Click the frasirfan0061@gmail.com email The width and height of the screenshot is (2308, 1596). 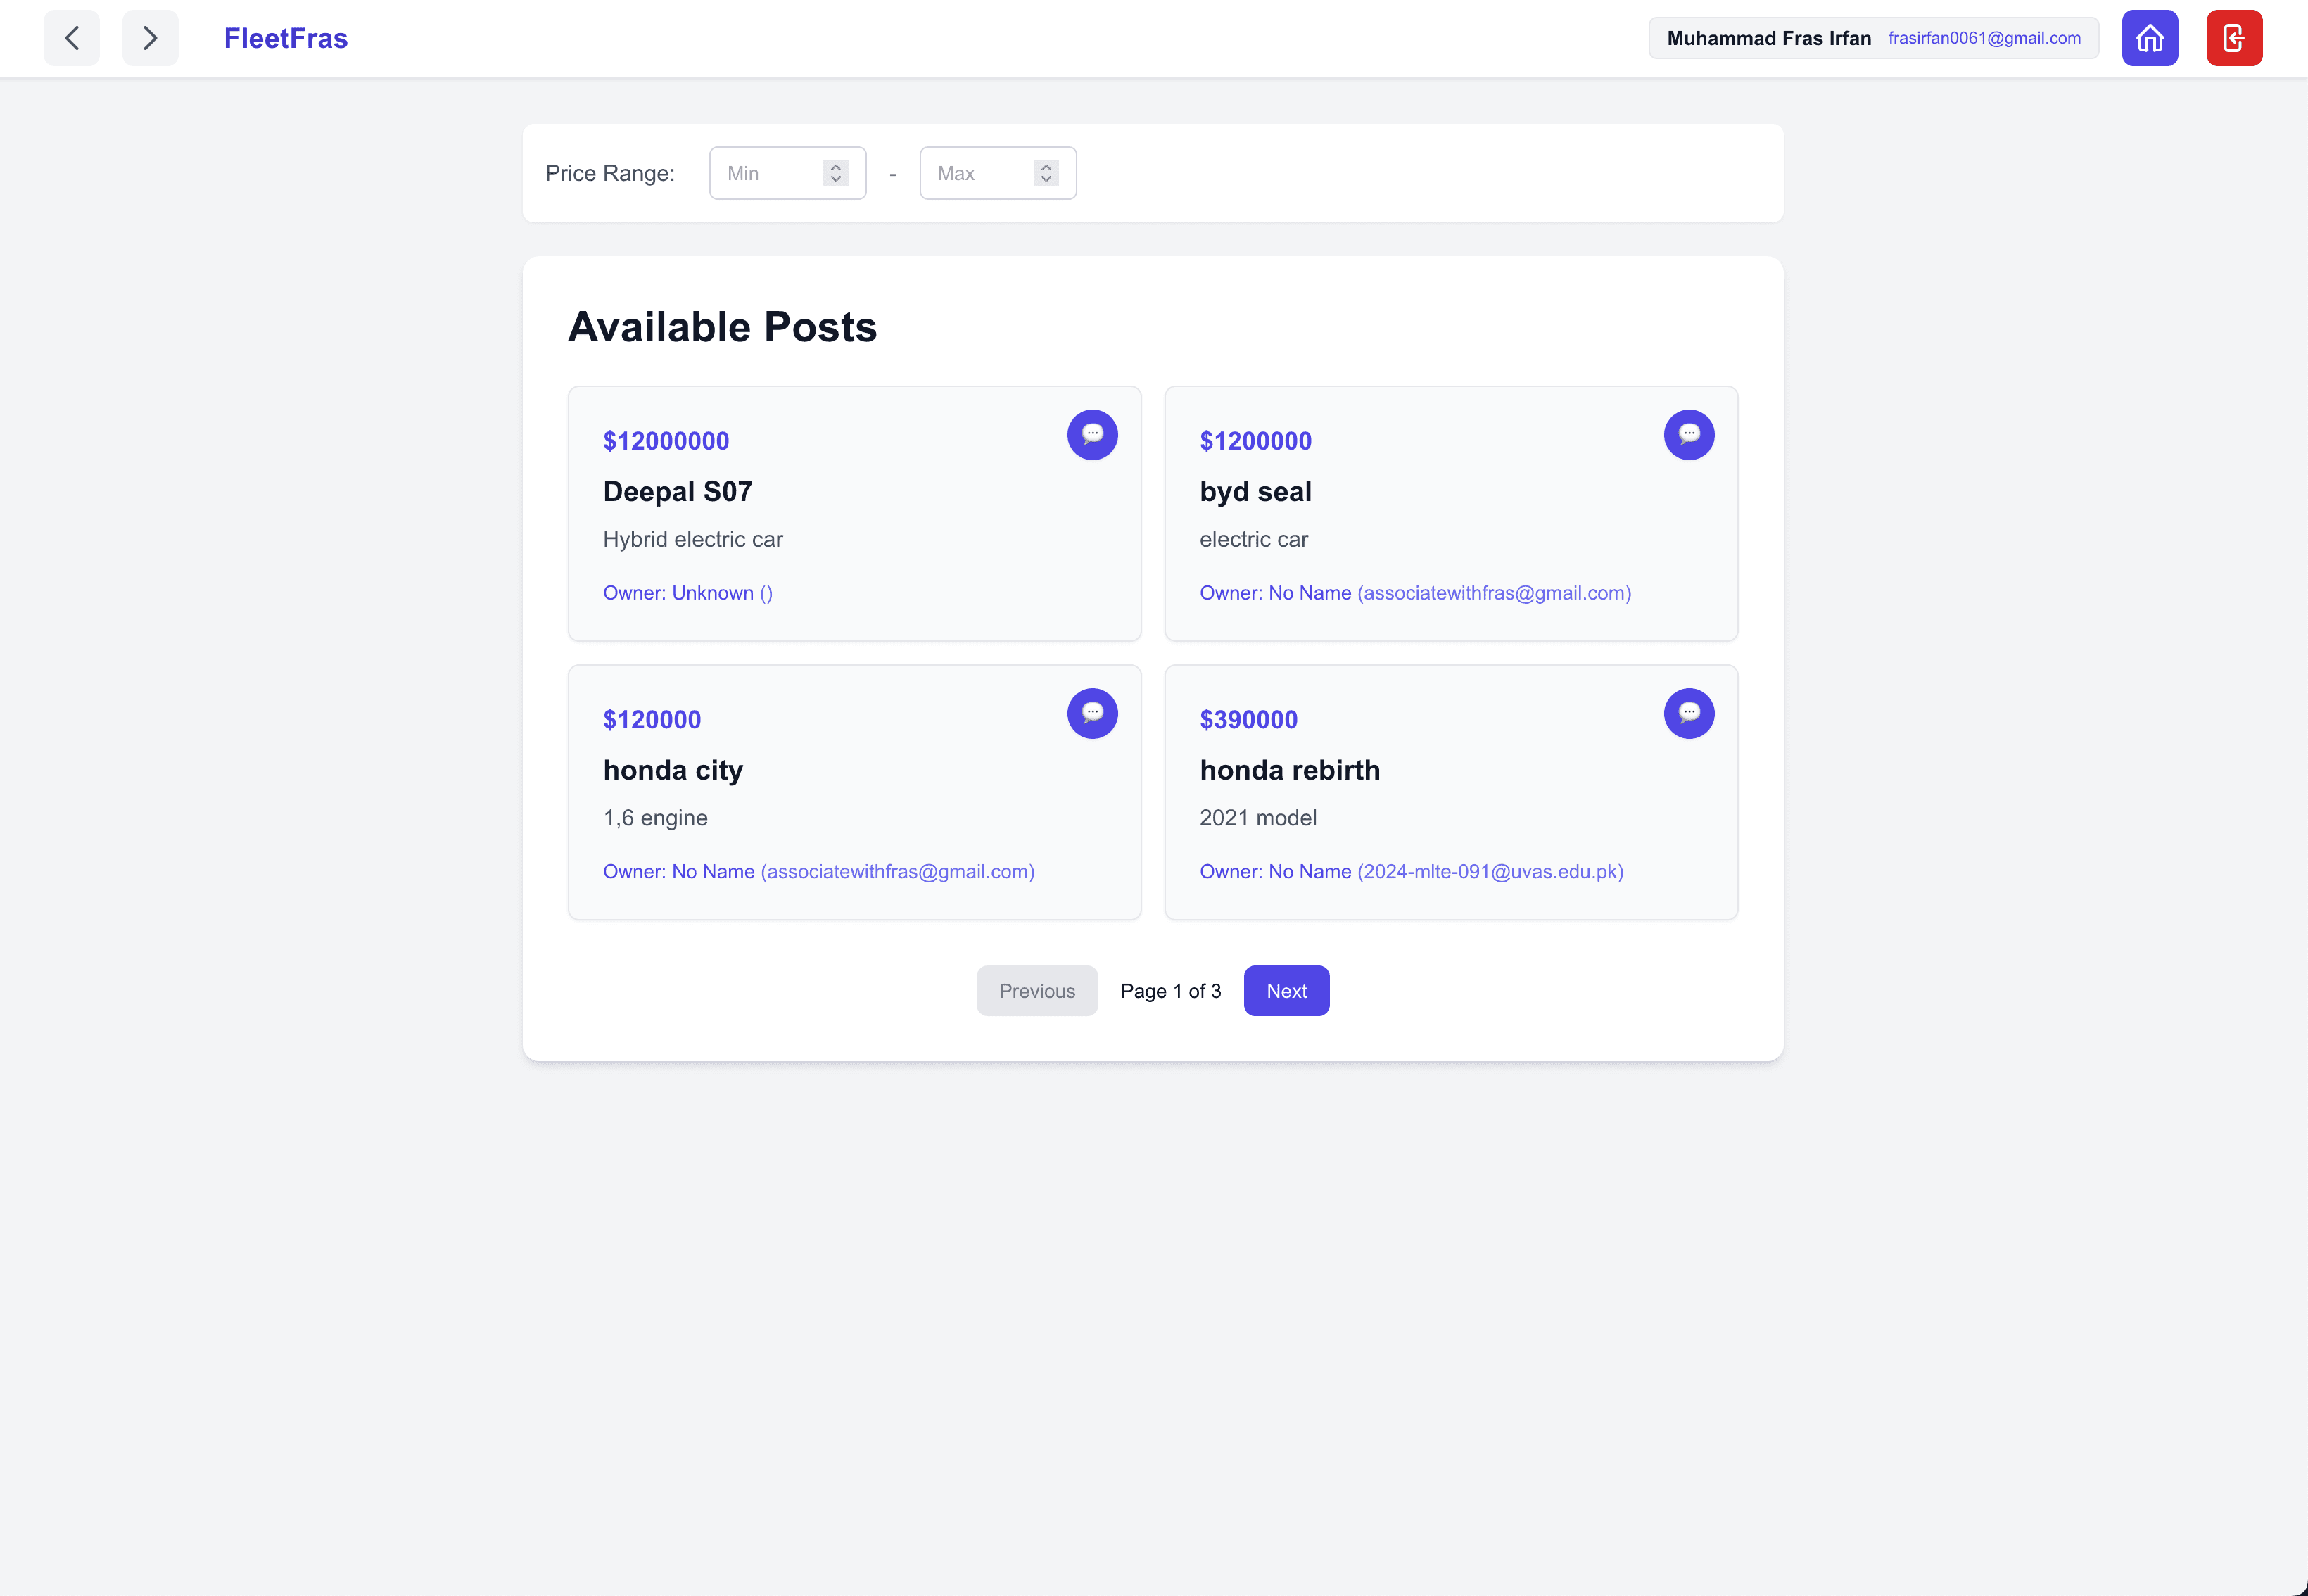tap(1984, 38)
